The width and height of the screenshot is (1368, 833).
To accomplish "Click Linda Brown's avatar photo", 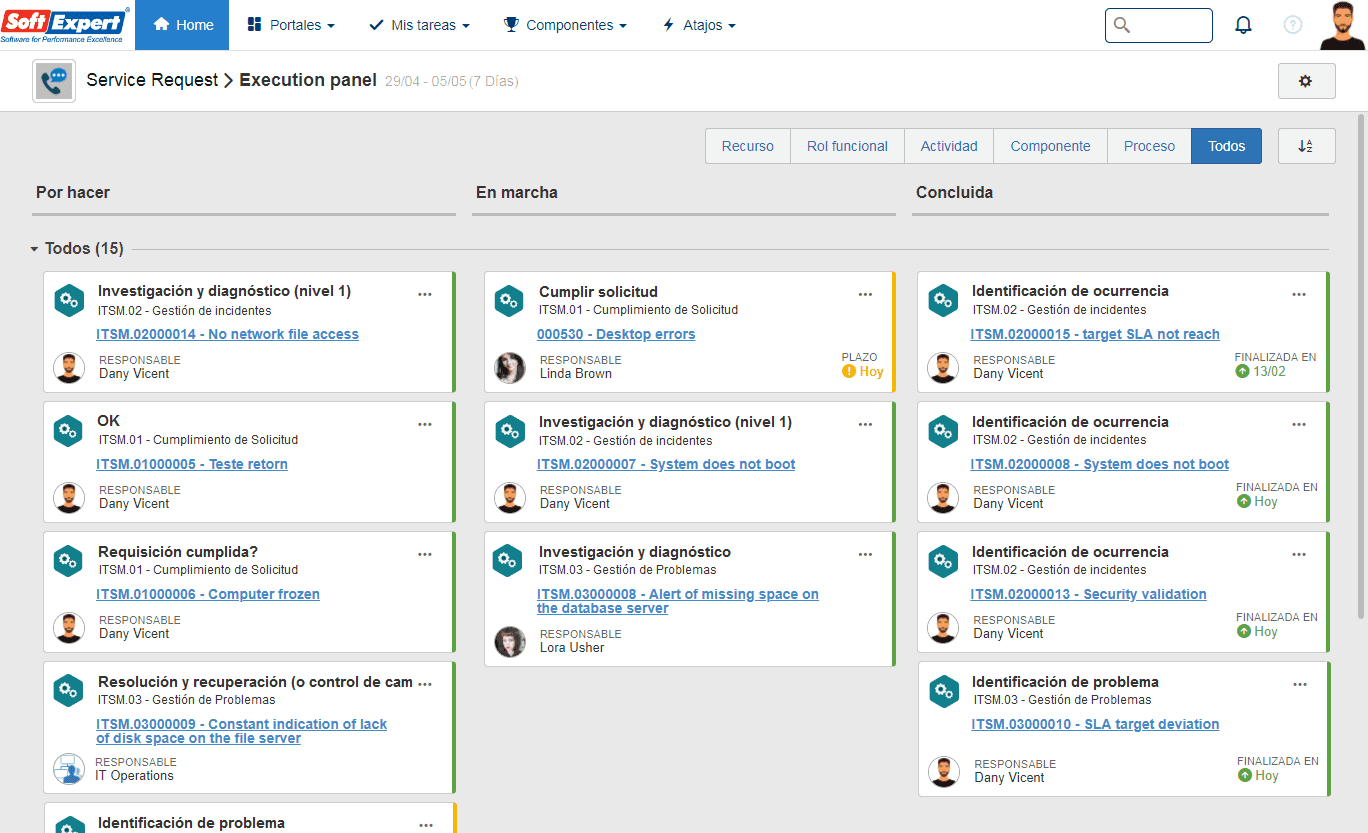I will pos(510,368).
